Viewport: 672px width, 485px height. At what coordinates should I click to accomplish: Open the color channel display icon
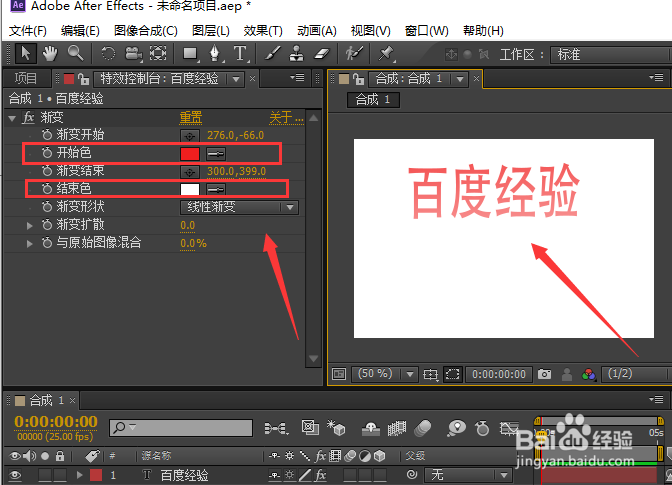[589, 374]
